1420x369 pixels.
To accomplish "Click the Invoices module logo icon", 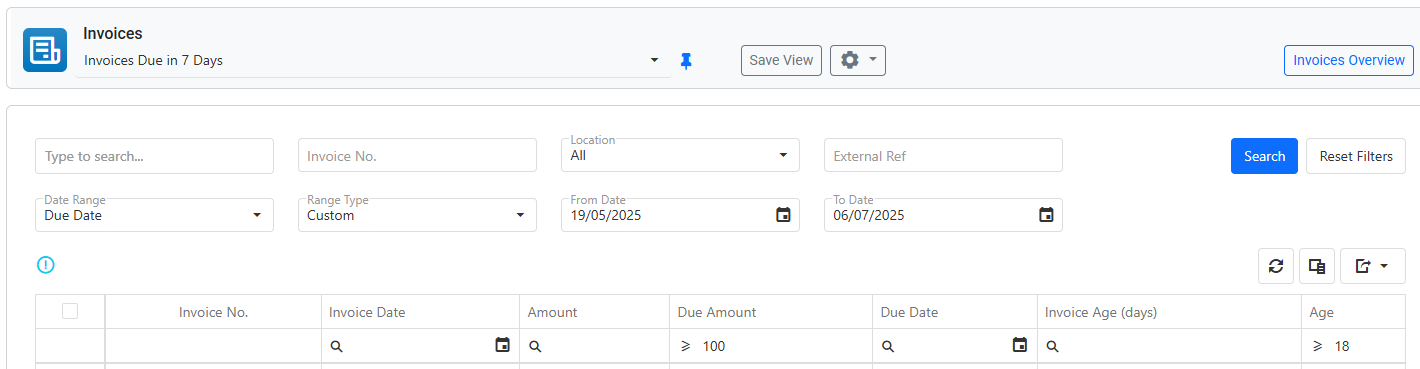I will tap(45, 50).
